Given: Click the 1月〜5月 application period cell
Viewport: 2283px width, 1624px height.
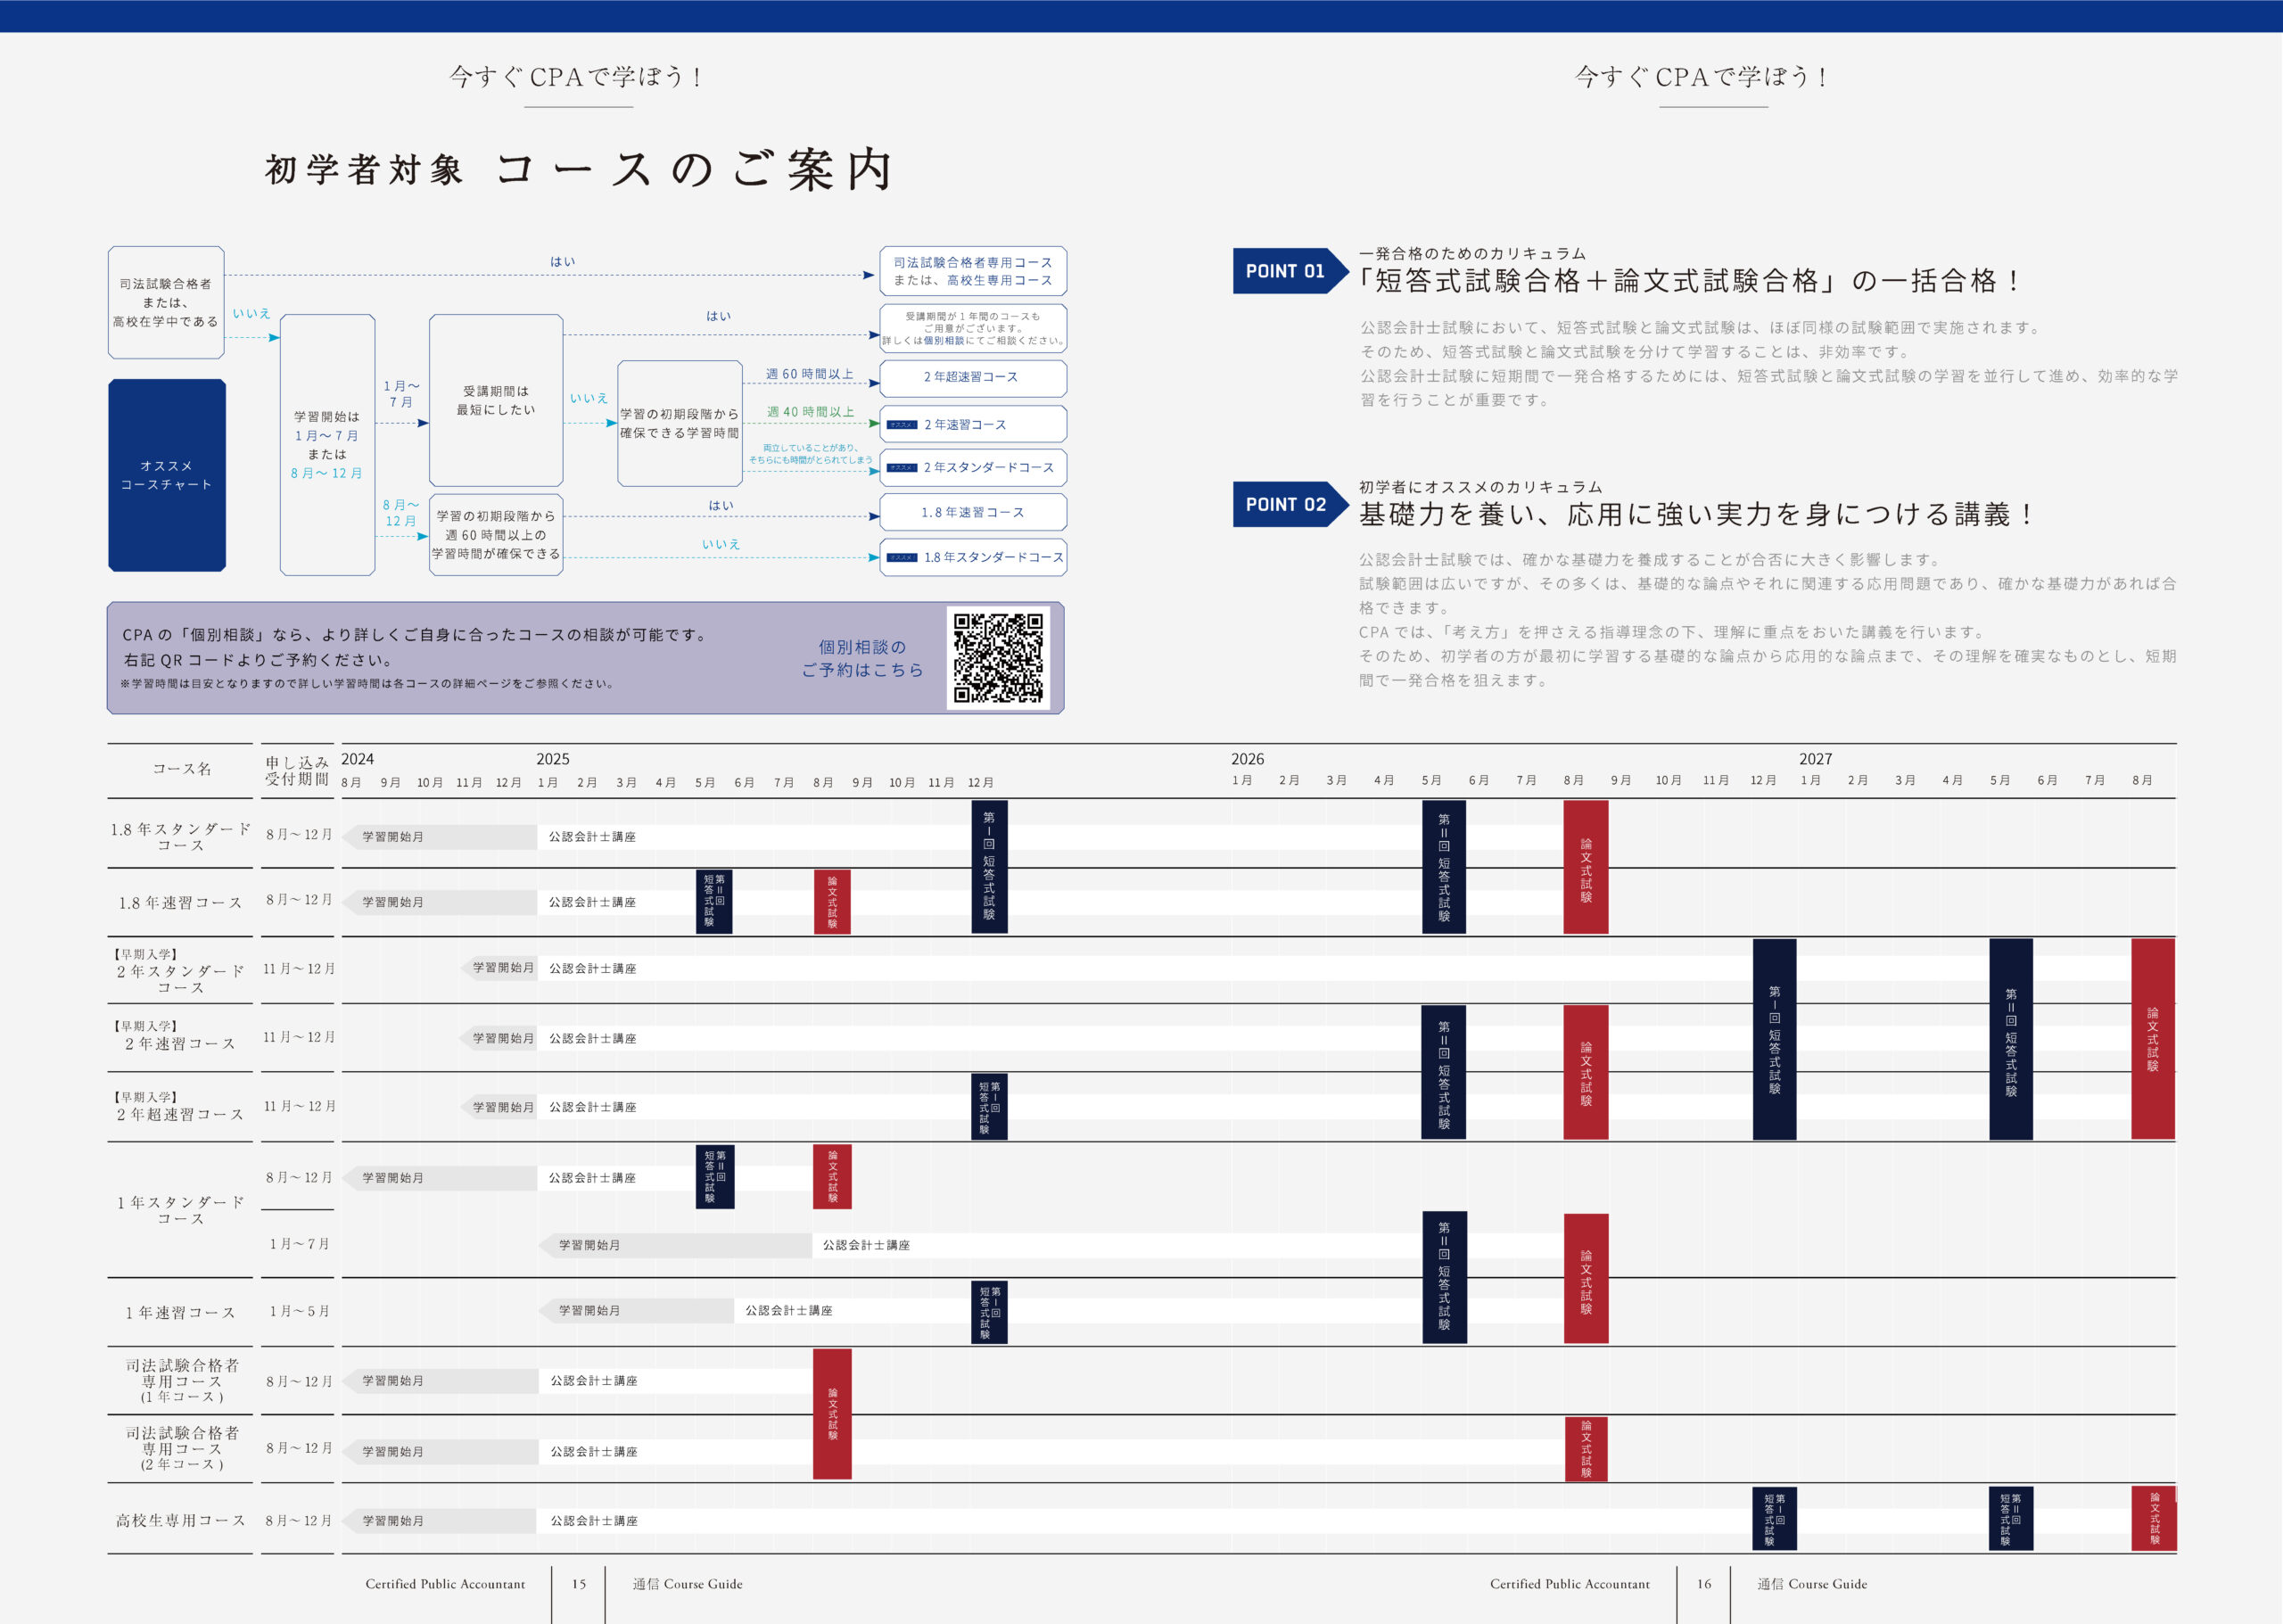Looking at the screenshot, I should 299,1311.
